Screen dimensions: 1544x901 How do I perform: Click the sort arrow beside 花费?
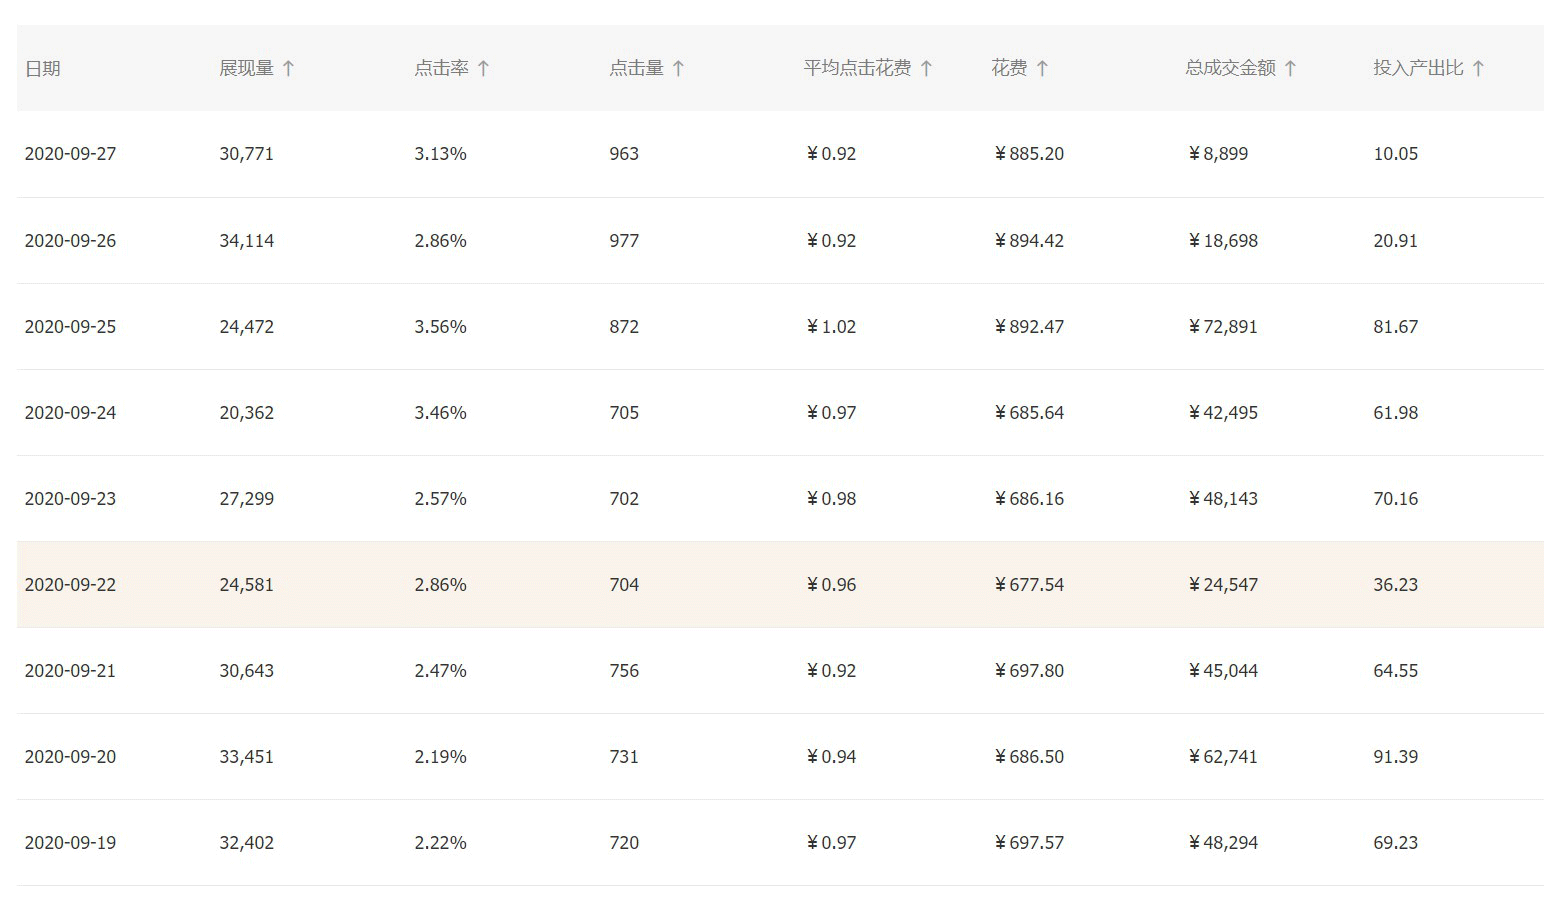point(1042,68)
